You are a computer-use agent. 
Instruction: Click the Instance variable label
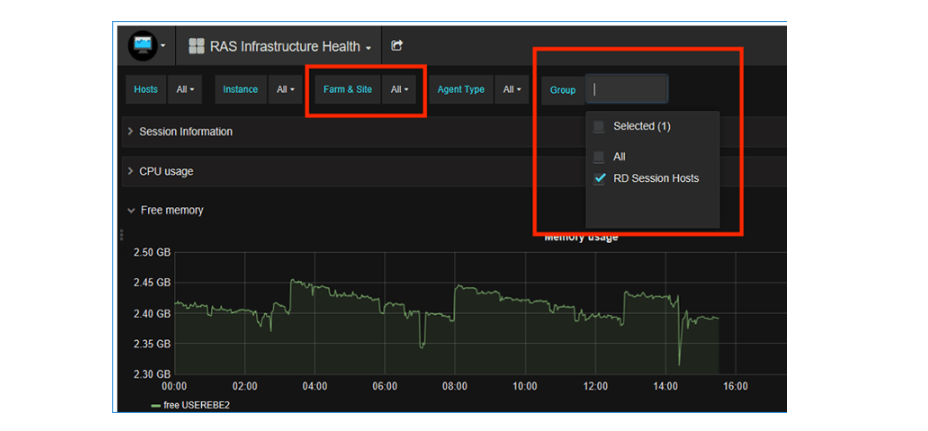[240, 89]
